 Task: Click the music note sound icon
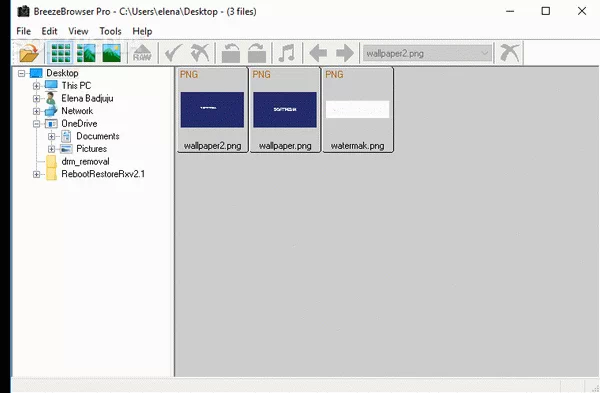pos(287,53)
